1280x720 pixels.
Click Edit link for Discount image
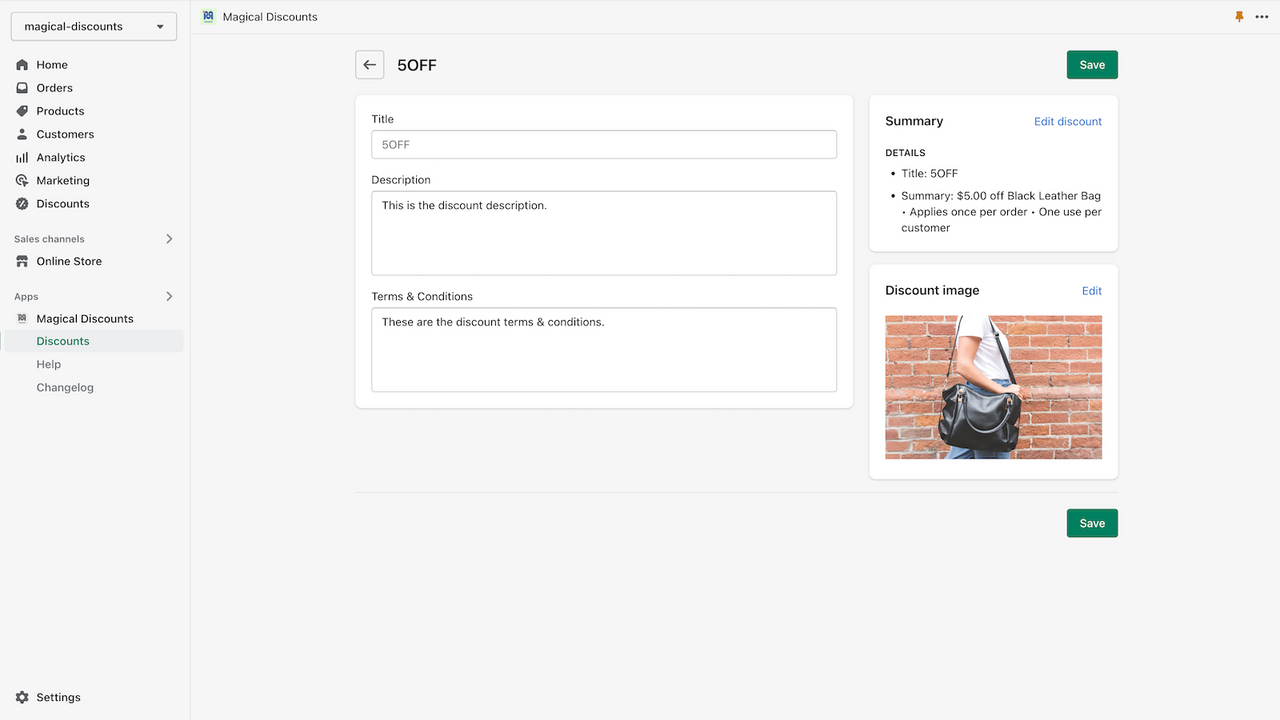point(1092,291)
